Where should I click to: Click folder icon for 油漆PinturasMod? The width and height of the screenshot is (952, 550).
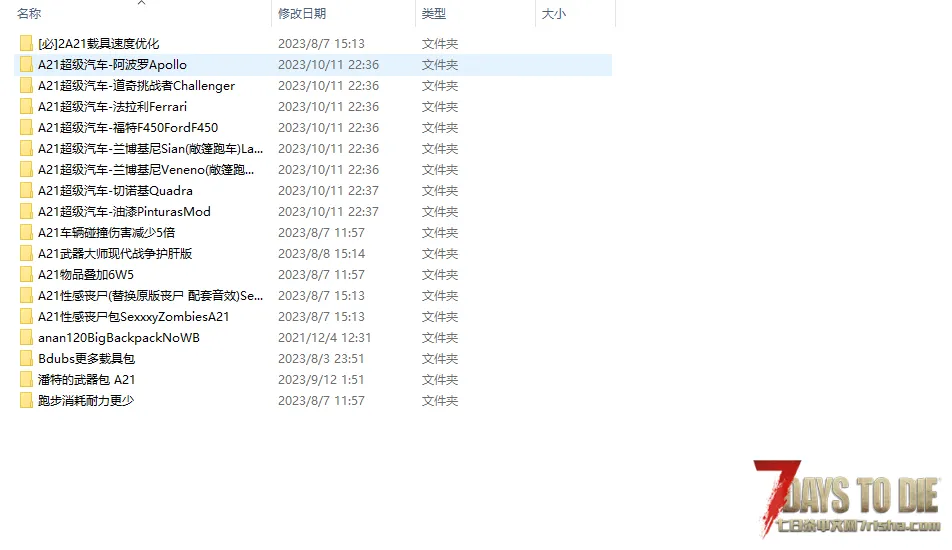[26, 212]
